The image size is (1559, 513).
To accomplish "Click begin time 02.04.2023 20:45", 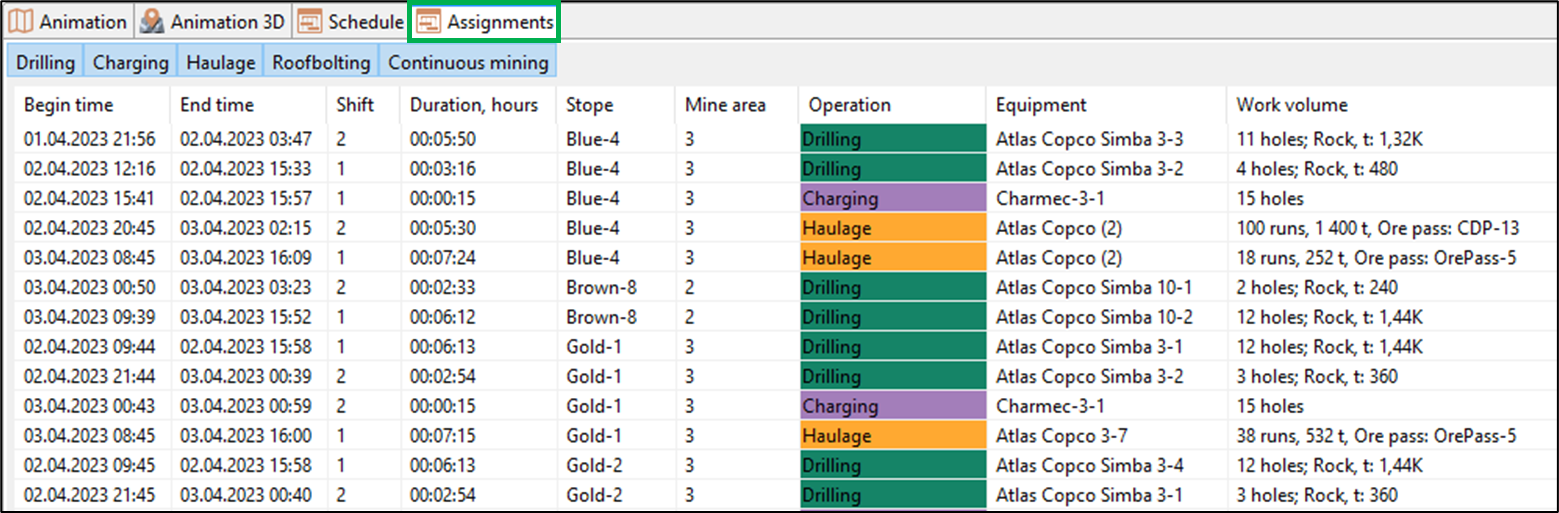I will (90, 228).
